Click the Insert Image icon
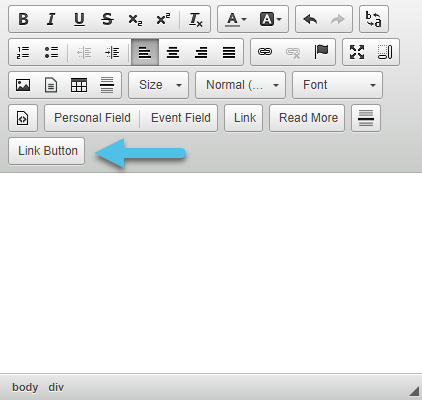This screenshot has width=422, height=400. coord(23,85)
